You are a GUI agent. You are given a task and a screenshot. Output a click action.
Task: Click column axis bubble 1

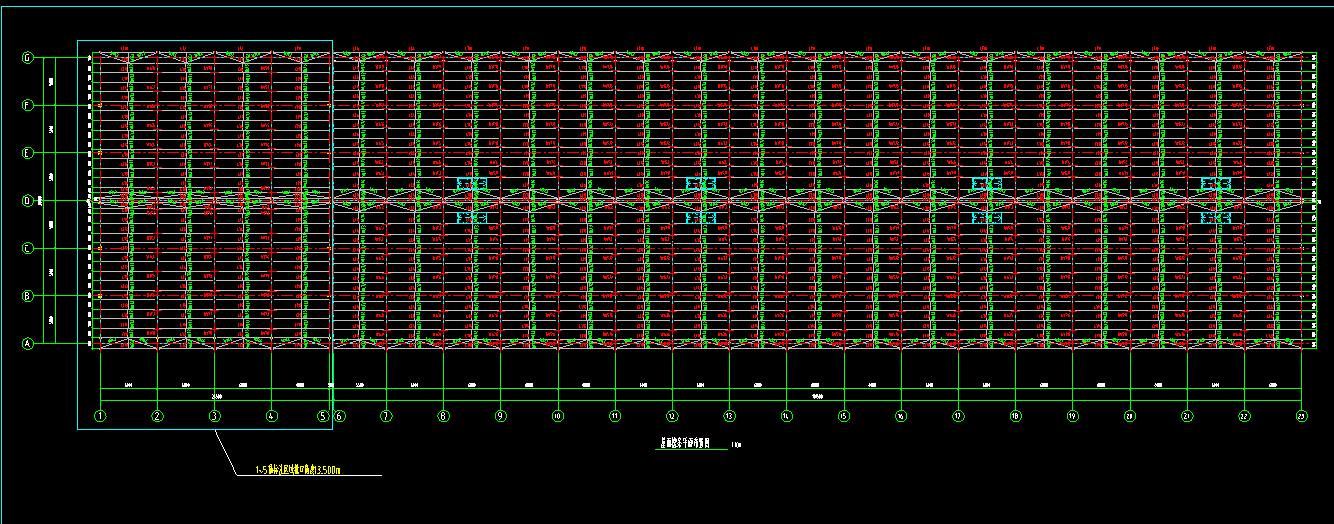[100, 416]
